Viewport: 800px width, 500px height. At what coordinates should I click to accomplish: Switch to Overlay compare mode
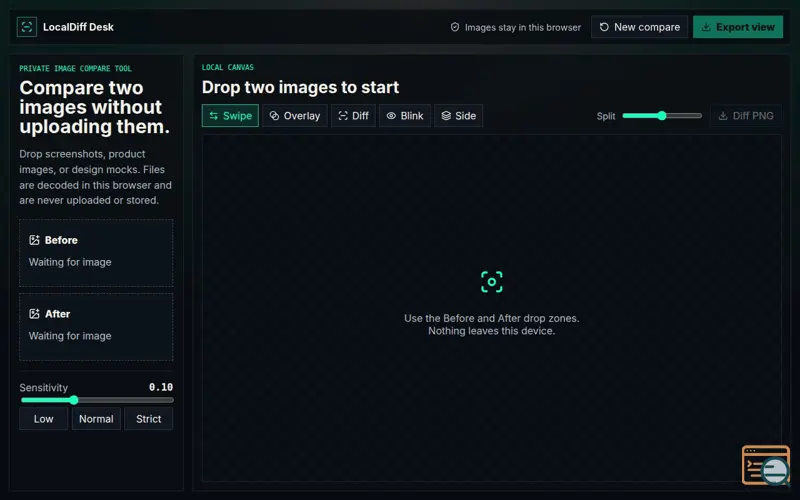pos(295,116)
